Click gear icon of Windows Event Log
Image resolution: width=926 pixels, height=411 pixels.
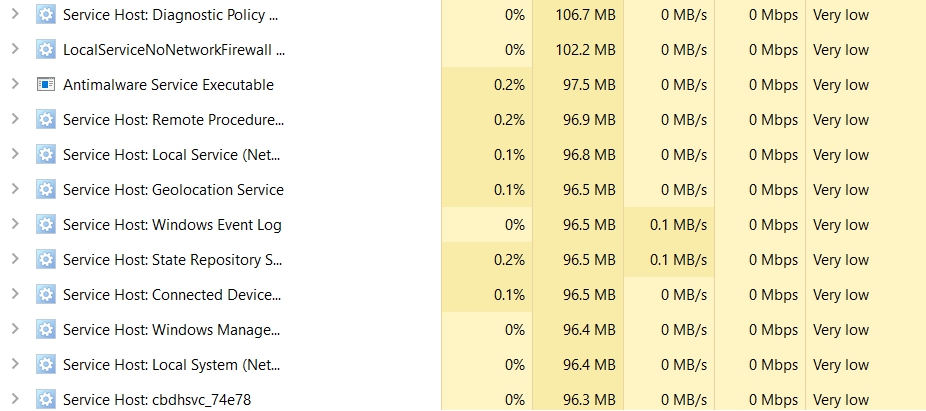pos(45,224)
